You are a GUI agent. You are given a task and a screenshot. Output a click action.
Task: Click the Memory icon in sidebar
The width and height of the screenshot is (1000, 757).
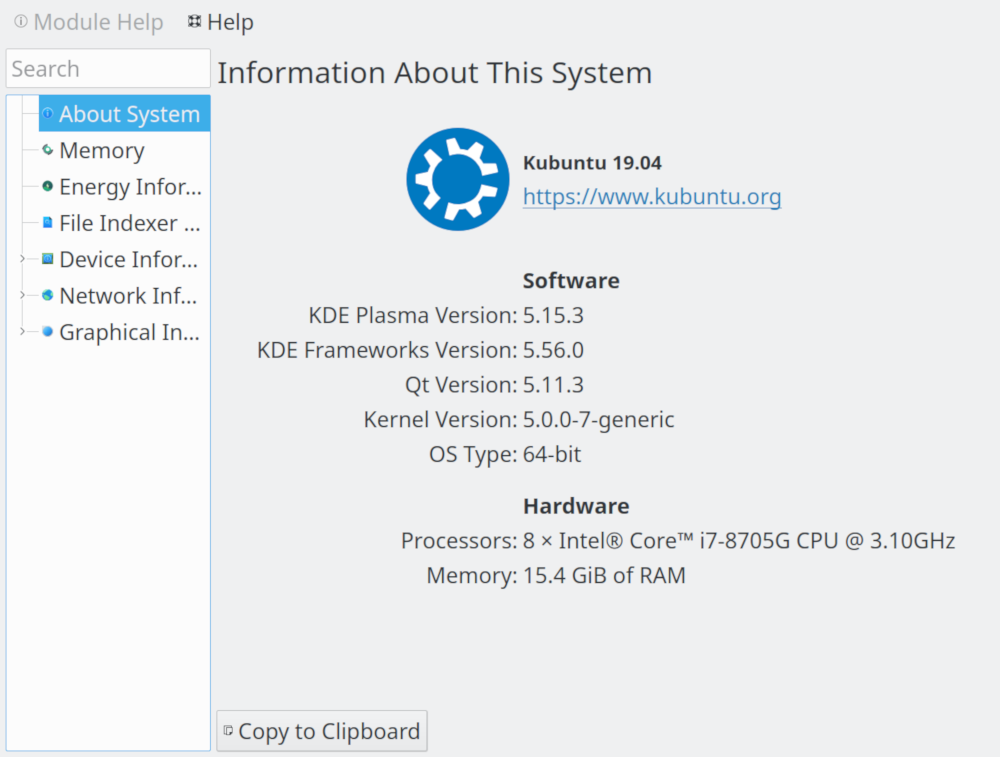coord(48,151)
